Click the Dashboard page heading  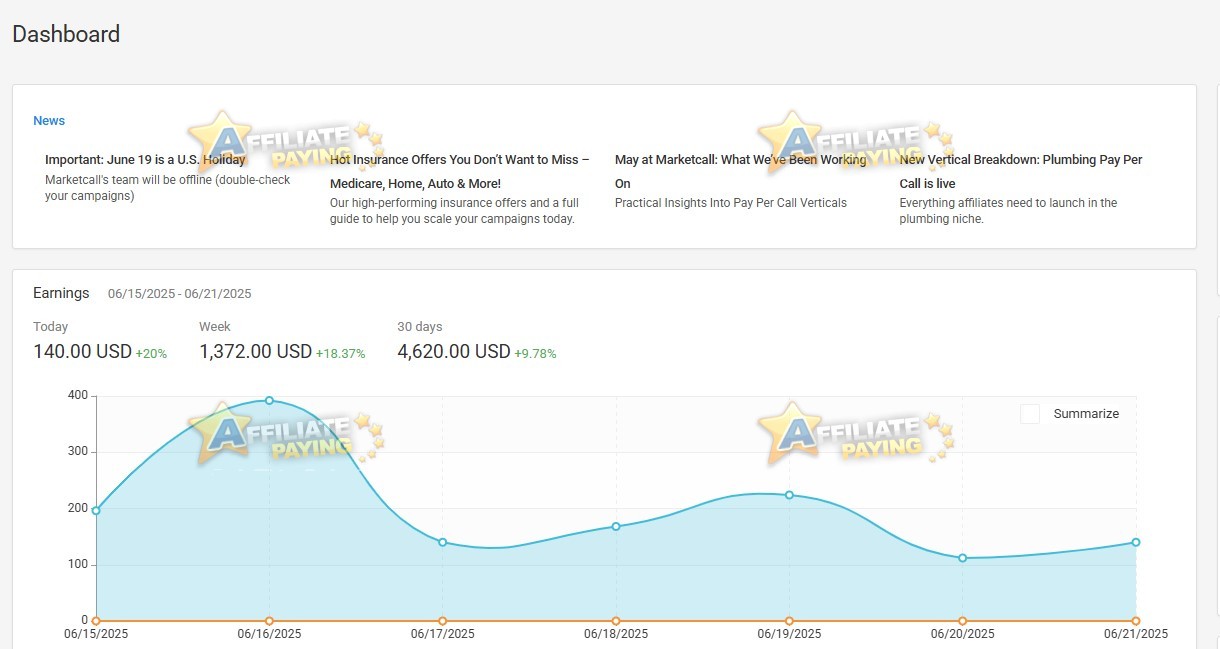(66, 34)
